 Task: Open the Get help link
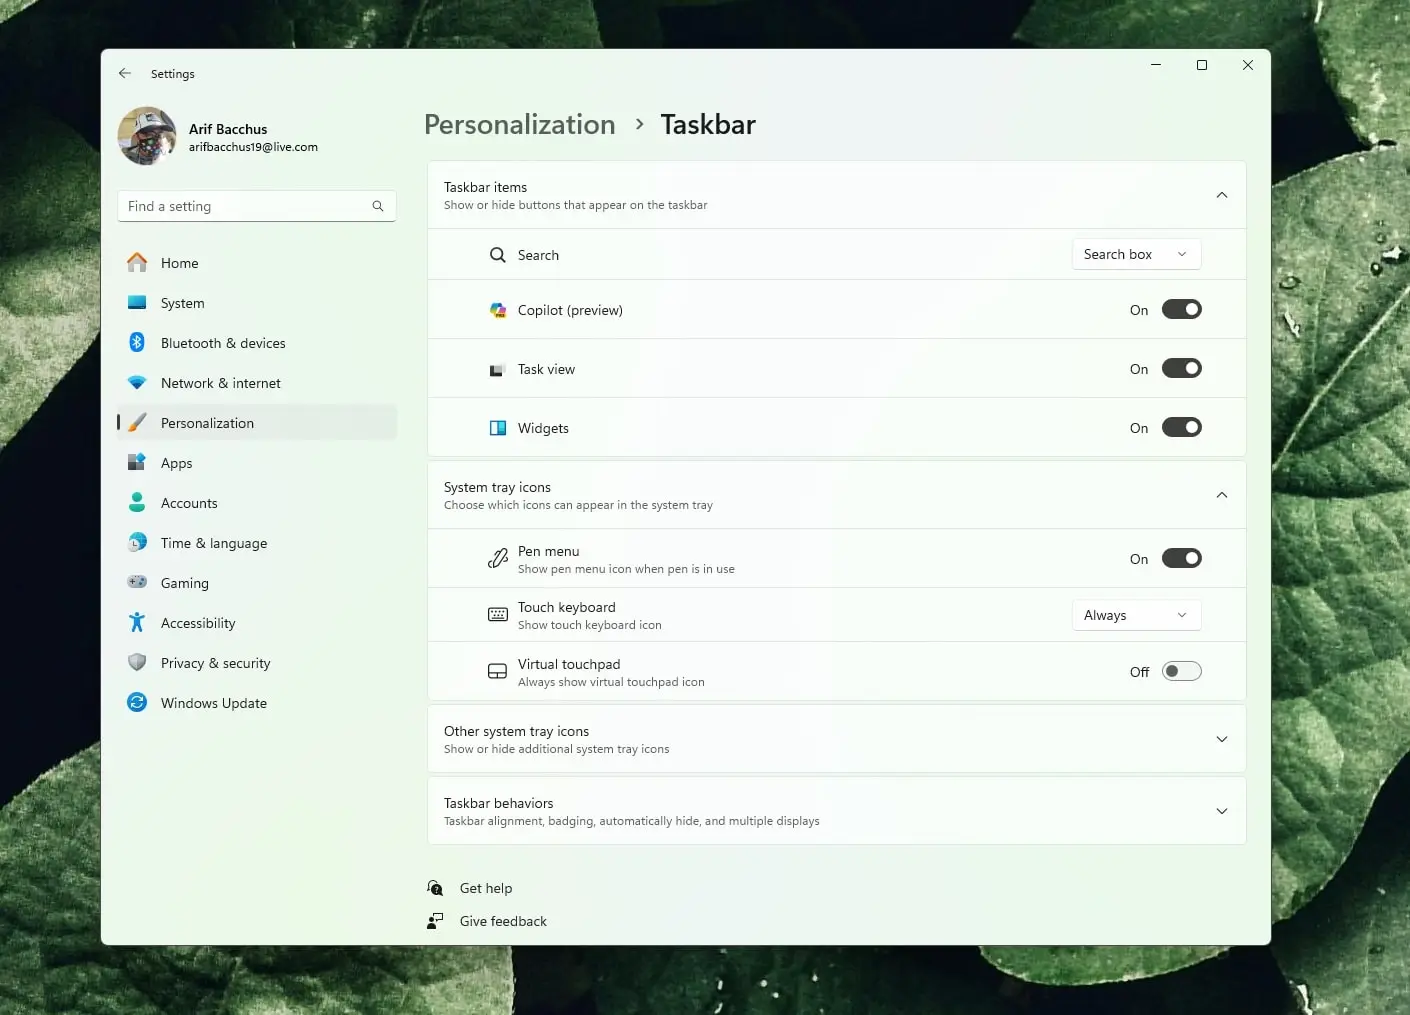tap(486, 888)
